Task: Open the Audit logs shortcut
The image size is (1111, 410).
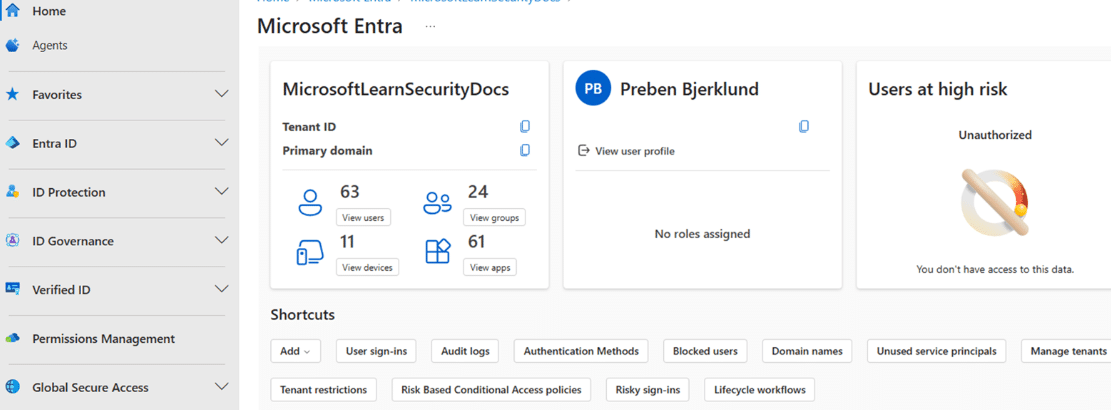Action: pos(465,351)
